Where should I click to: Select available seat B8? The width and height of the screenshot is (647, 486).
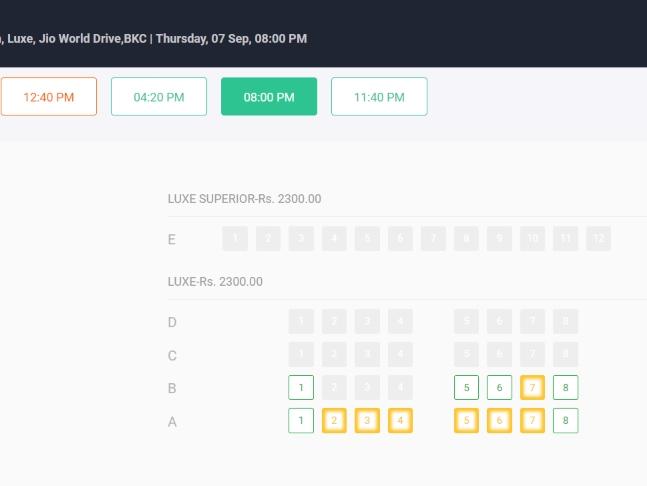tap(565, 387)
